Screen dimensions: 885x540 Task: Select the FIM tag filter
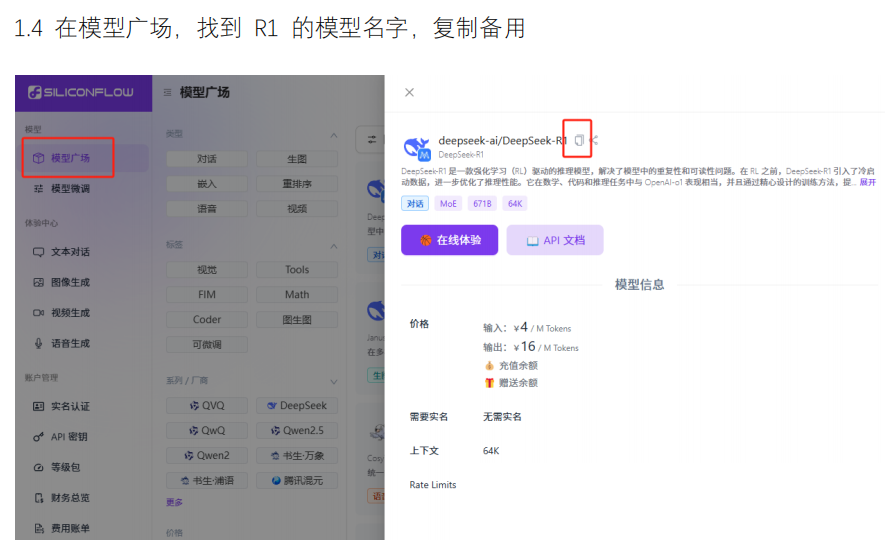pyautogui.click(x=207, y=295)
